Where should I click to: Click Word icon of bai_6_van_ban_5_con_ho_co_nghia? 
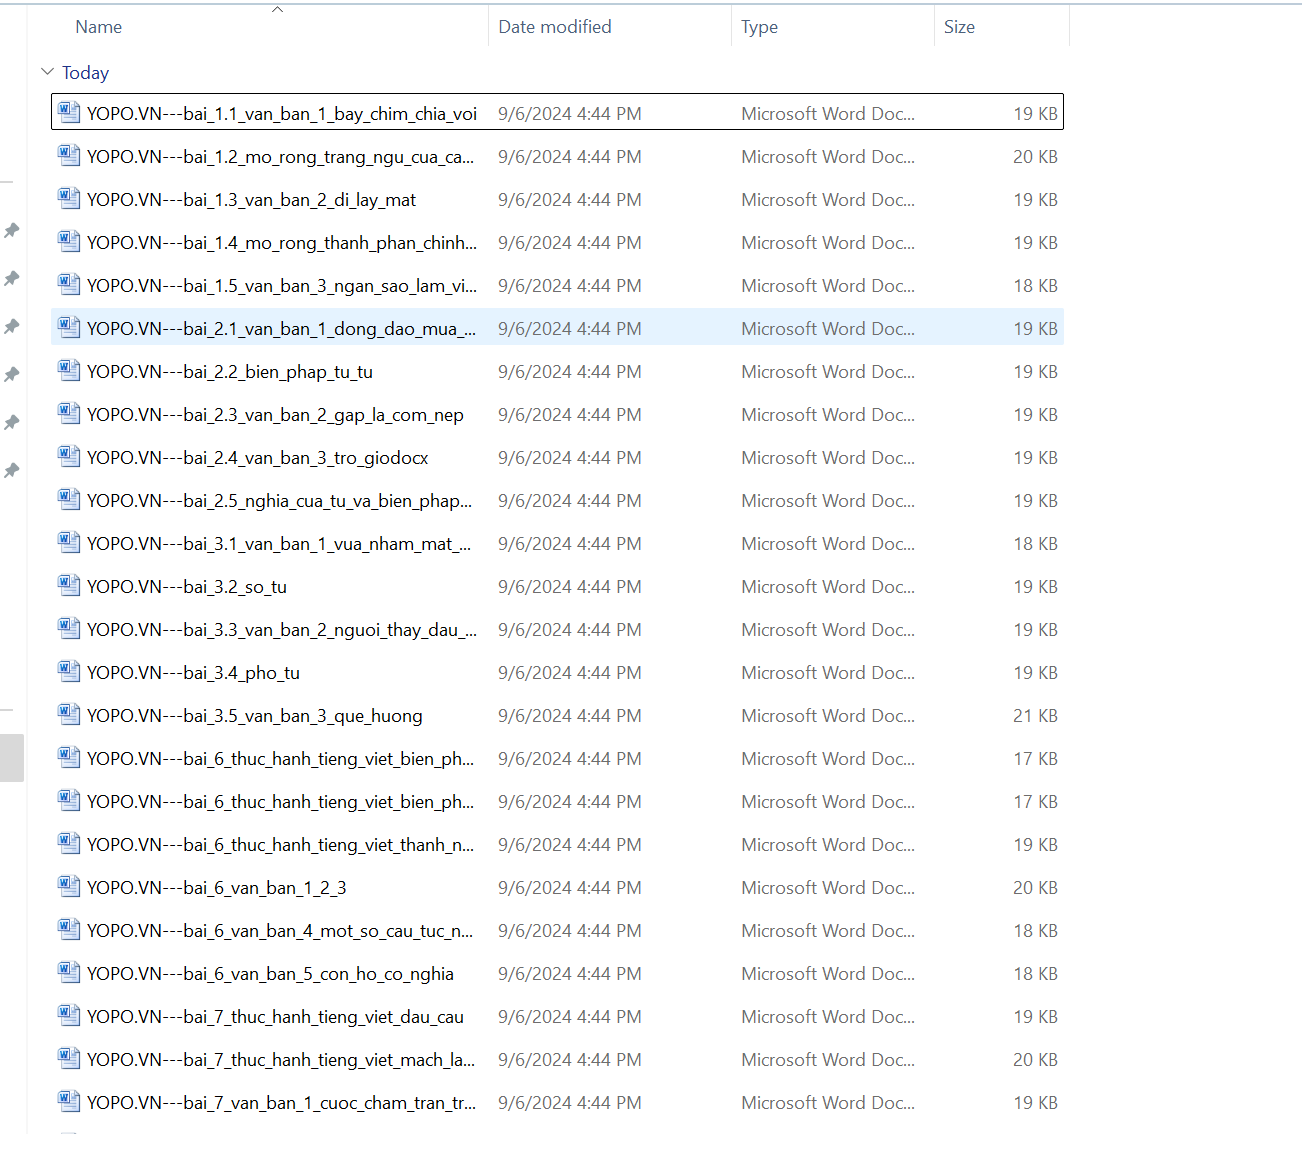pos(69,972)
